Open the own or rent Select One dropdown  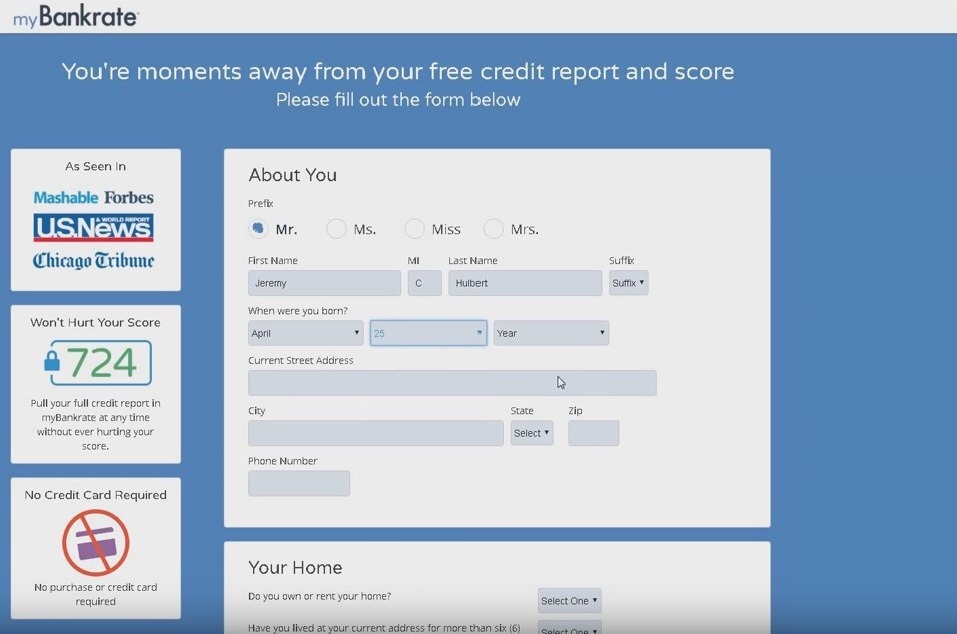point(568,600)
